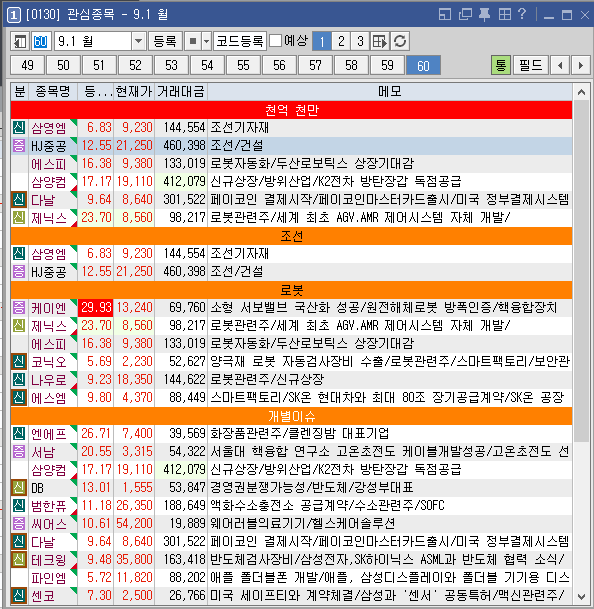594x609 pixels.
Task: Click the 필드 button
Action: (531, 65)
